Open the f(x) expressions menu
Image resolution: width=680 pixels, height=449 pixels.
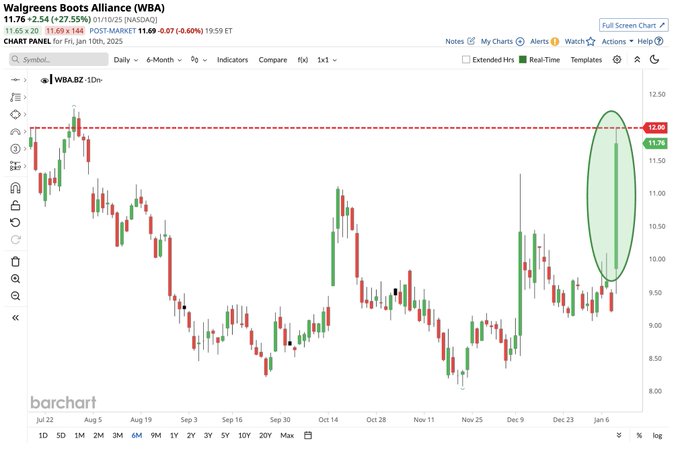coord(303,60)
